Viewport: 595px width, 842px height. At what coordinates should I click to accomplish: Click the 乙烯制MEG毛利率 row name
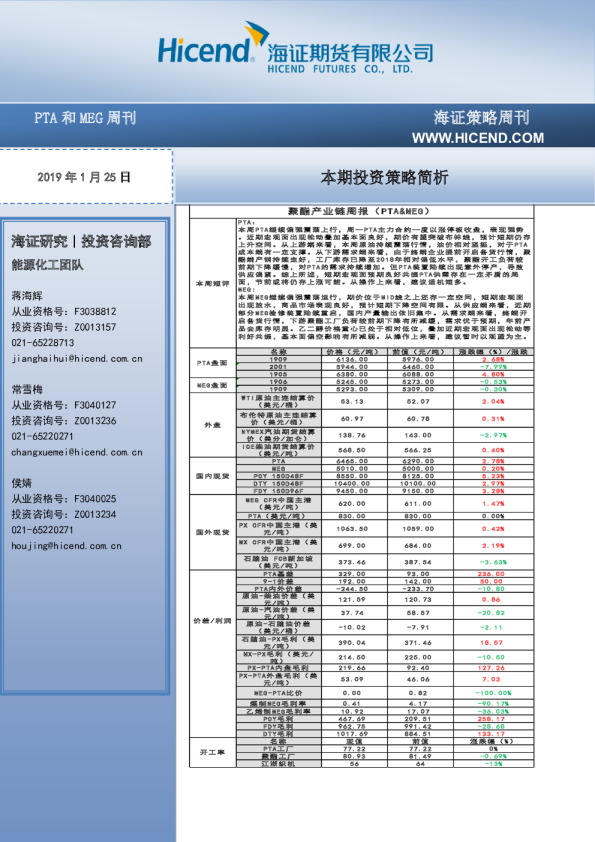[x=278, y=711]
